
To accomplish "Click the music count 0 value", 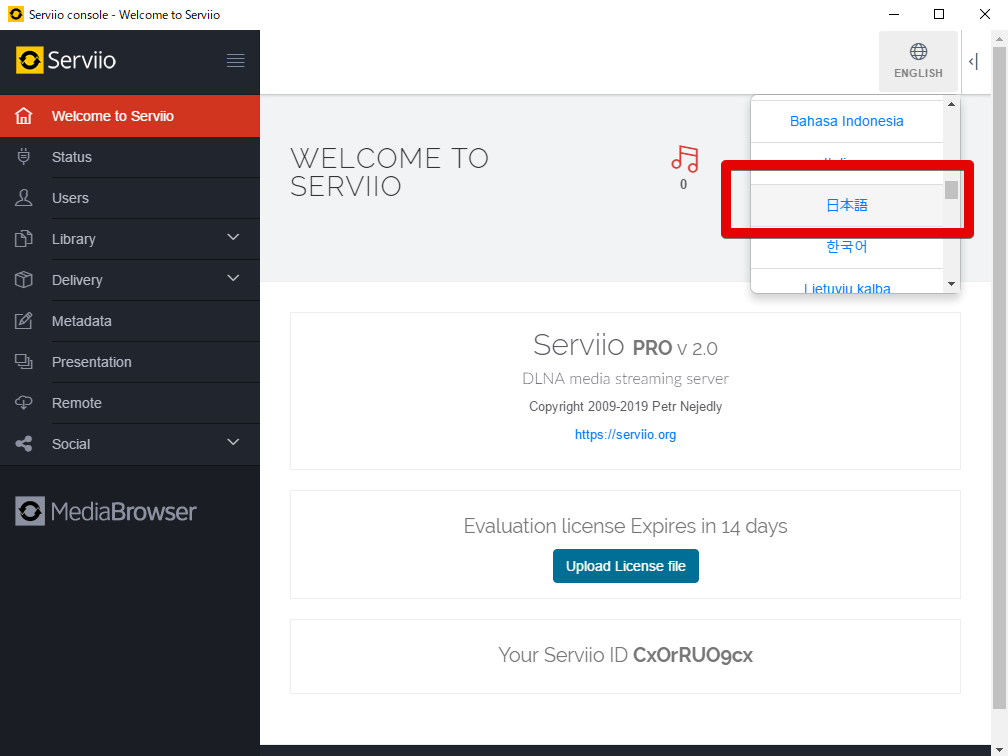I will coord(683,184).
